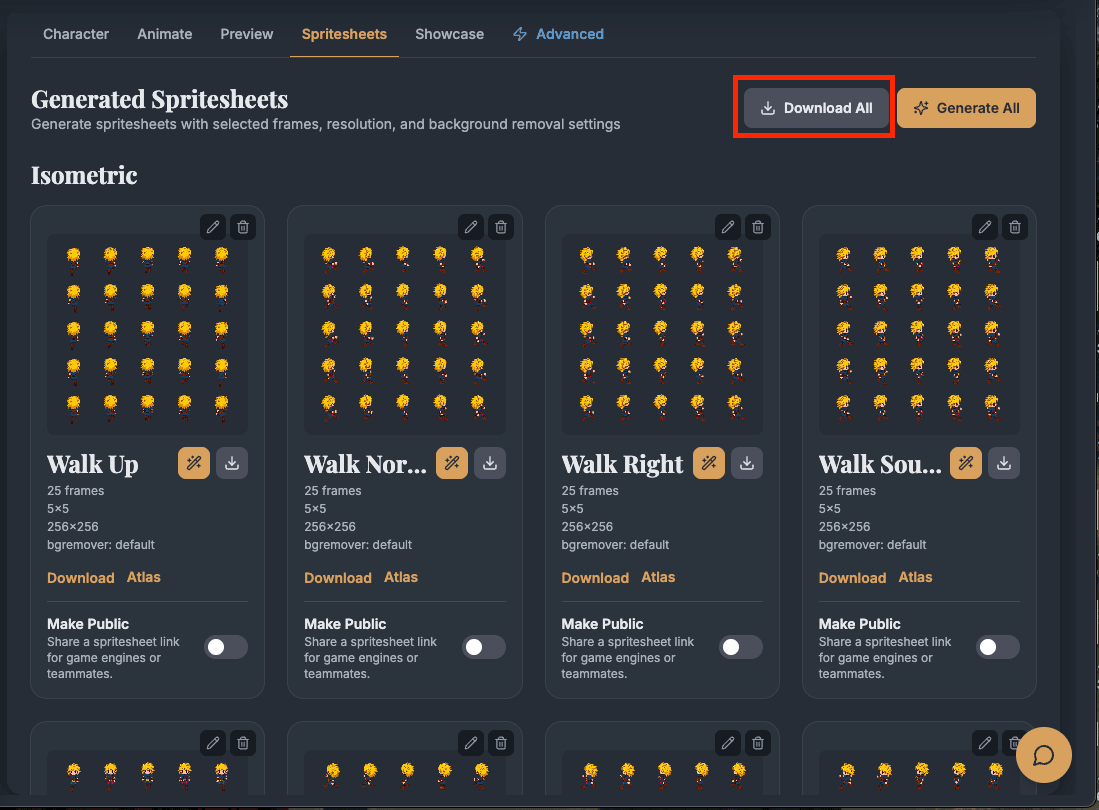The width and height of the screenshot is (1099, 810).
Task: Delete the Walk Up spritesheet via trash icon
Action: (243, 227)
